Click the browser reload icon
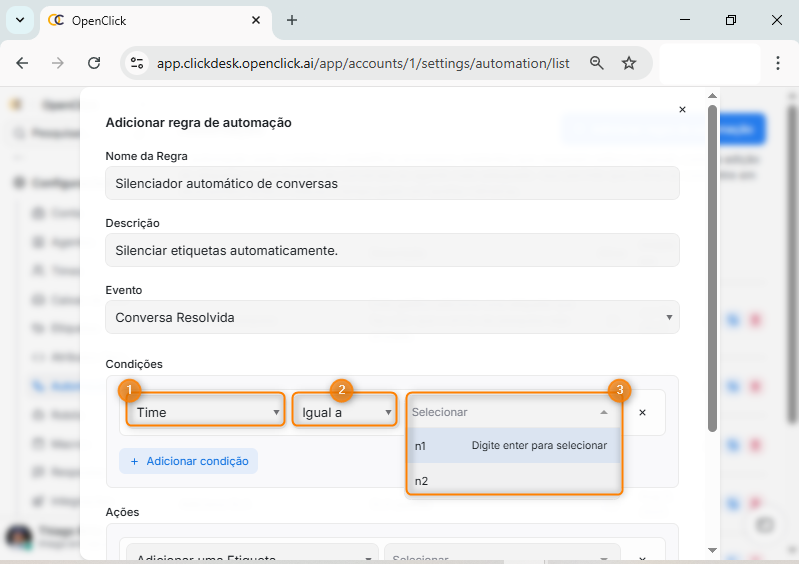Image resolution: width=799 pixels, height=564 pixels. coord(94,63)
